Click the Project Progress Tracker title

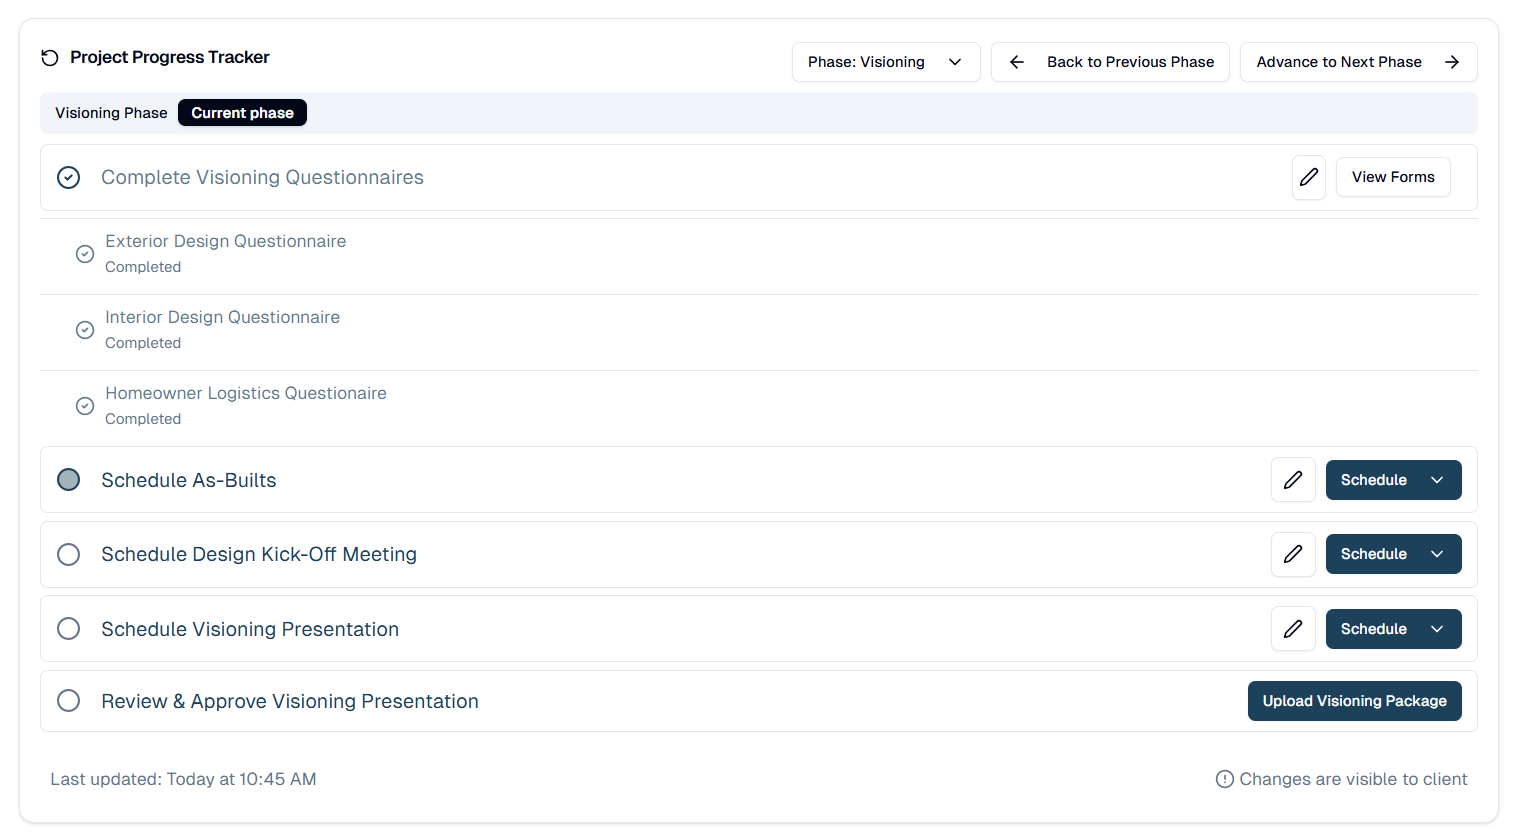point(170,58)
